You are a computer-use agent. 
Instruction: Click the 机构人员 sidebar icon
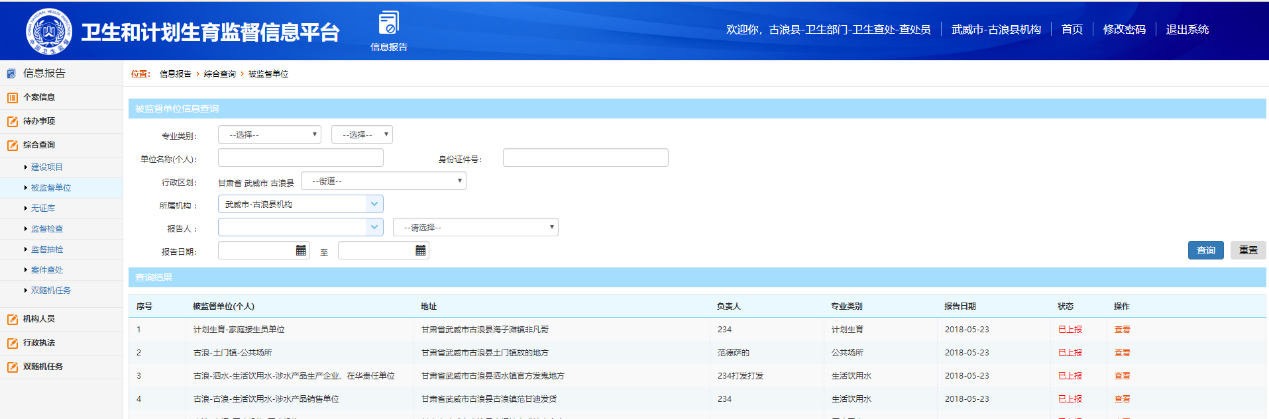click(12, 319)
